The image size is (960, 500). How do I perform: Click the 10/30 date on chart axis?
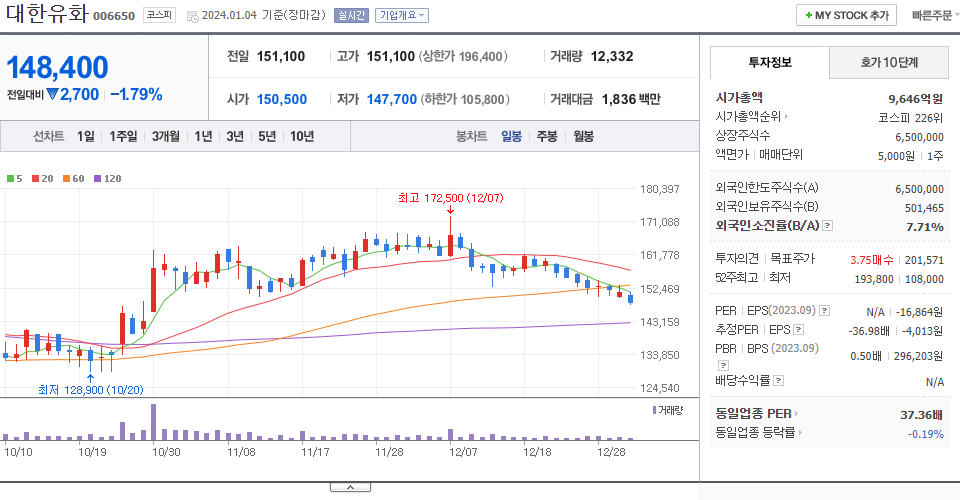[x=166, y=452]
